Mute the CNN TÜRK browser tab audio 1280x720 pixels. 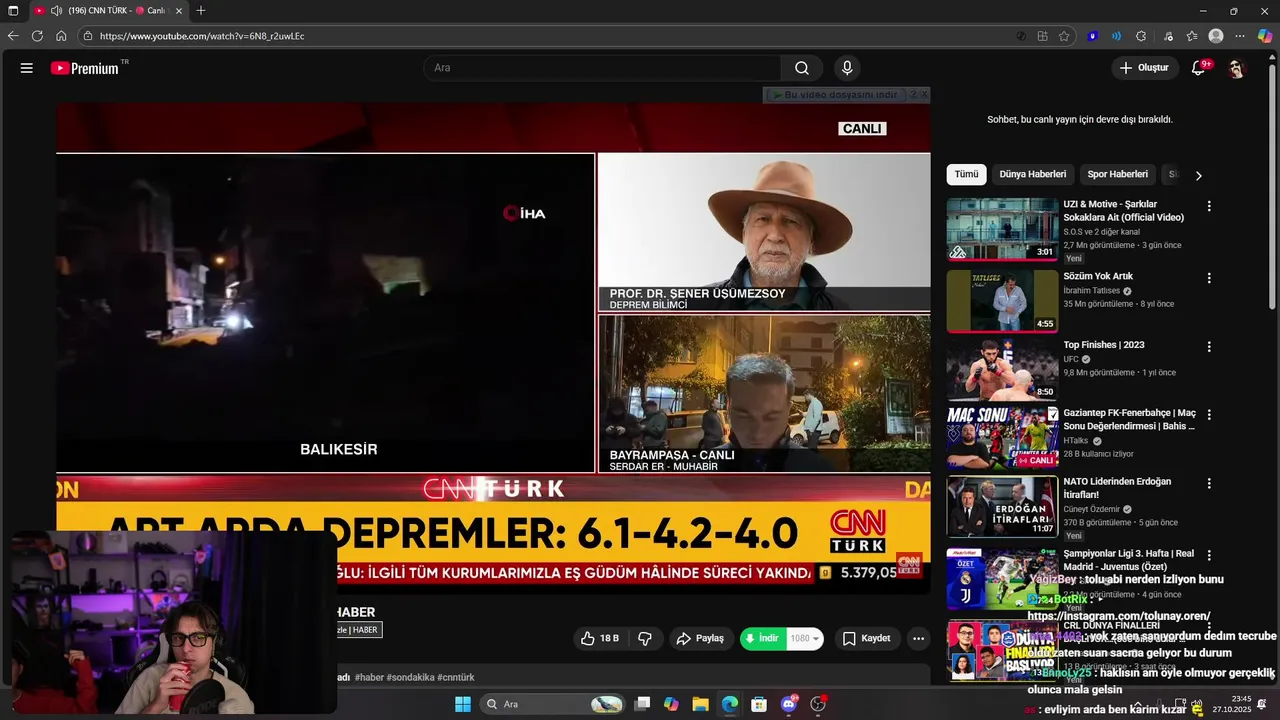56,10
